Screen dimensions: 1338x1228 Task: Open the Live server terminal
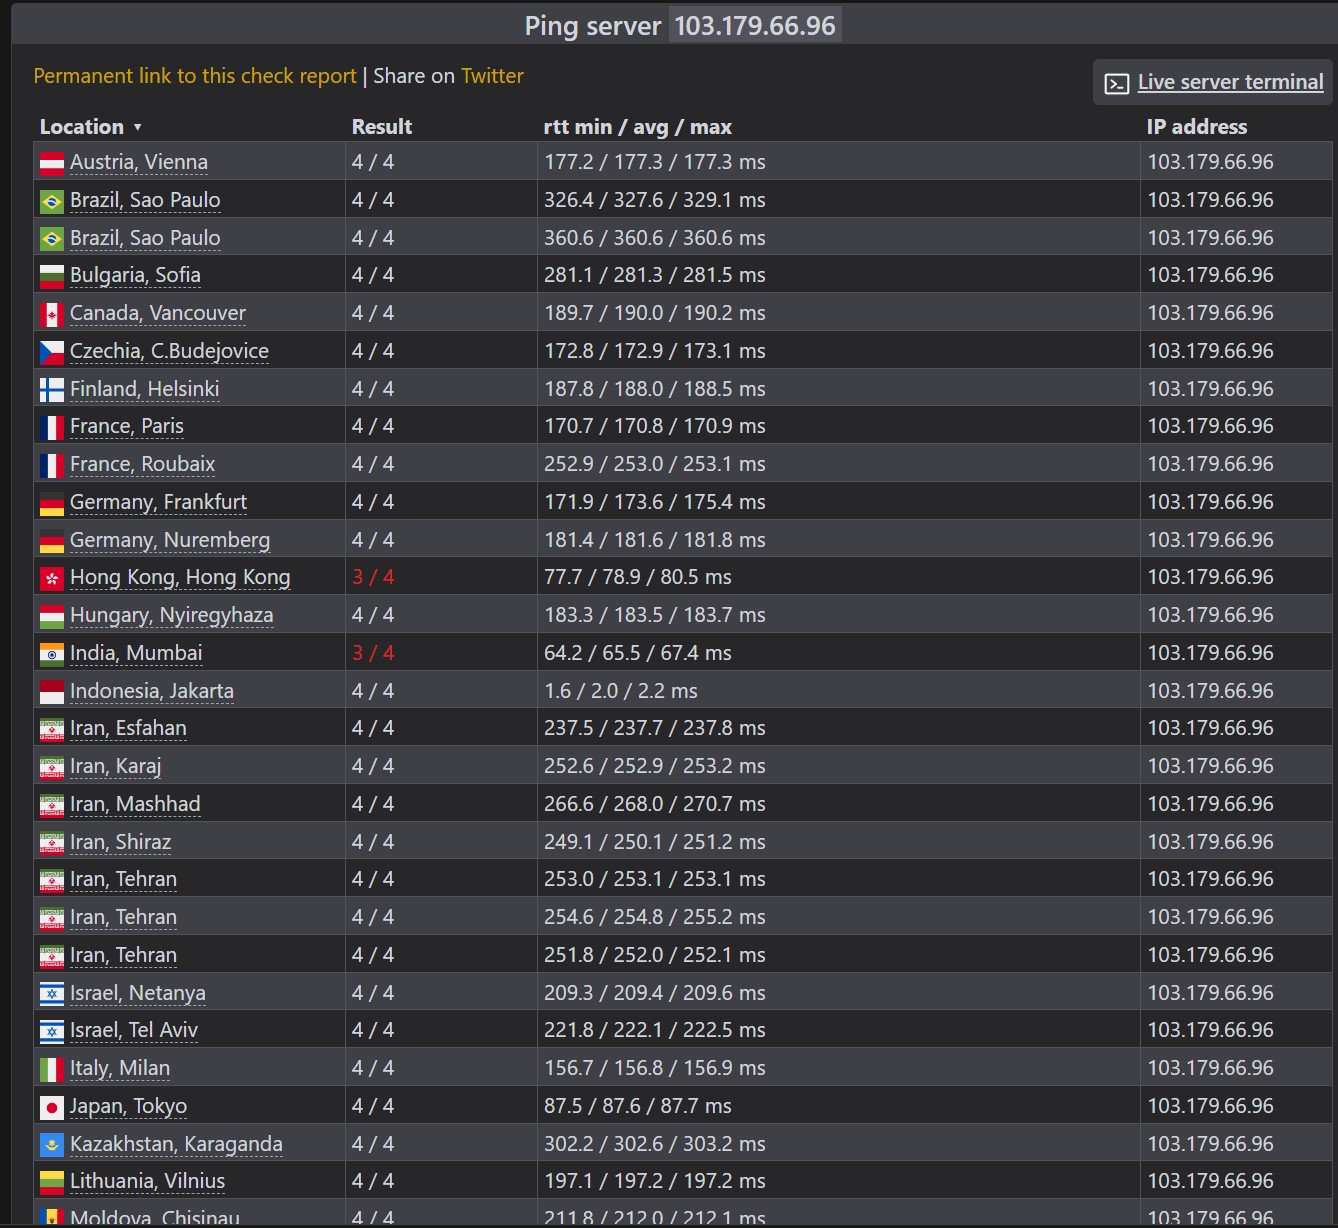coord(1230,82)
